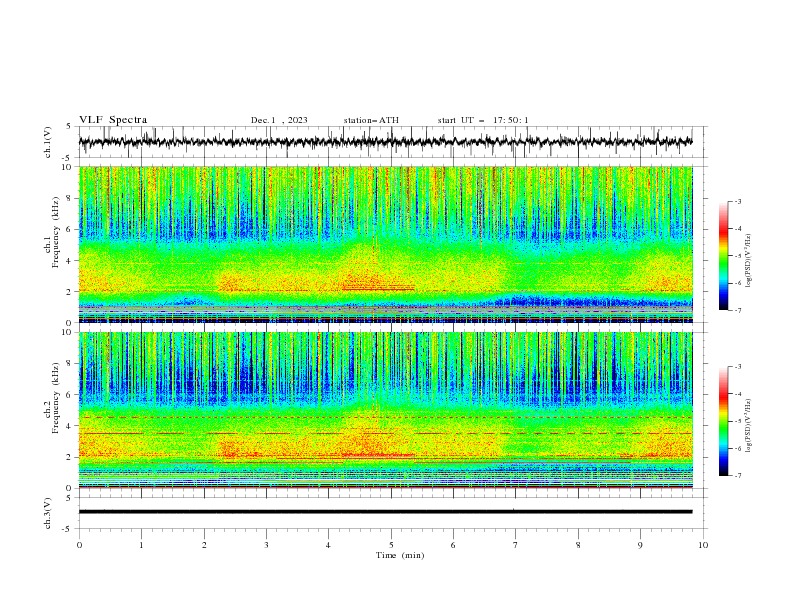Click tick label '9' on the Time axis
This screenshot has height=612, width=792.
click(640, 545)
